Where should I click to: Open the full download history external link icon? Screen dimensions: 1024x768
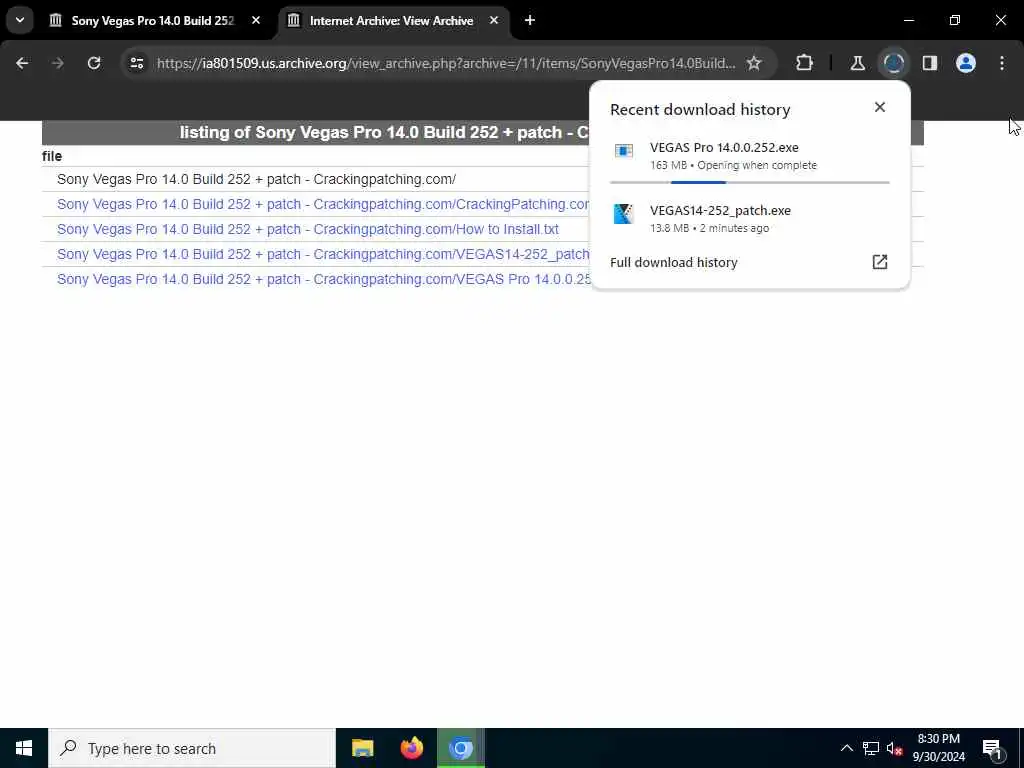[x=880, y=262]
